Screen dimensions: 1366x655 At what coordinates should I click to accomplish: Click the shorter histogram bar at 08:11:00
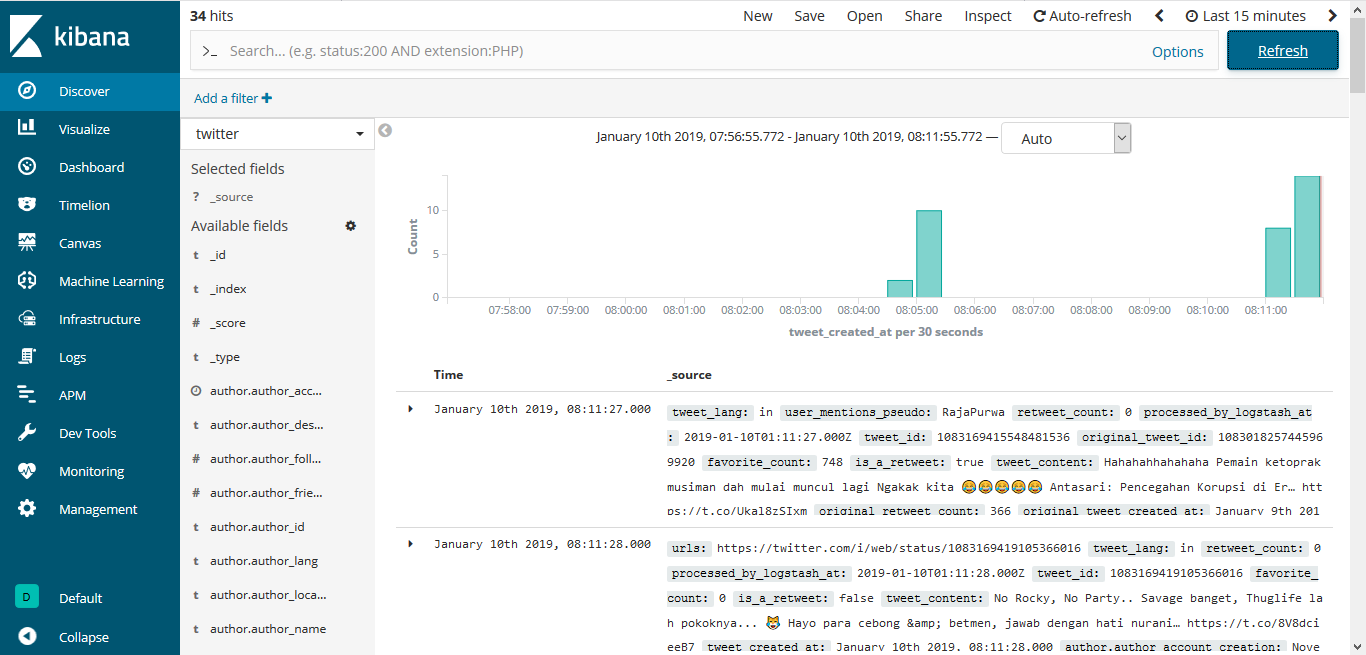click(1278, 263)
